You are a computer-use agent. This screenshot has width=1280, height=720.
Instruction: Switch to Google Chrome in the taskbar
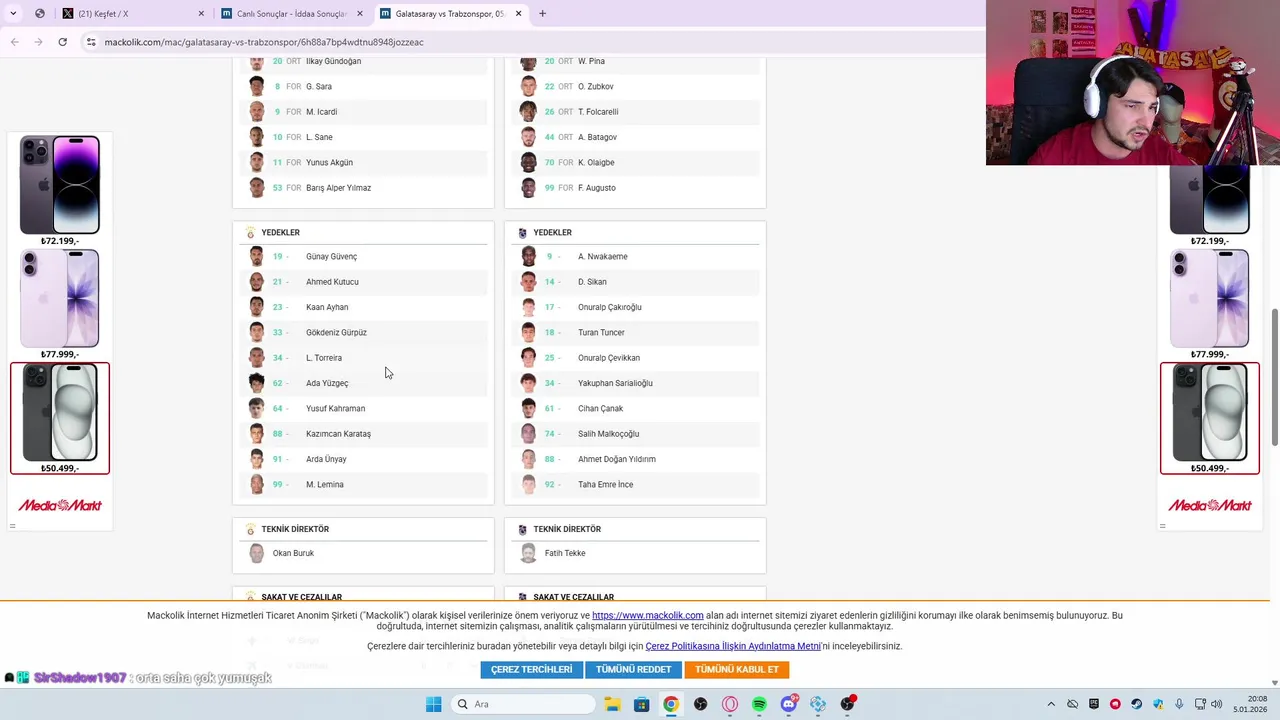tap(671, 704)
